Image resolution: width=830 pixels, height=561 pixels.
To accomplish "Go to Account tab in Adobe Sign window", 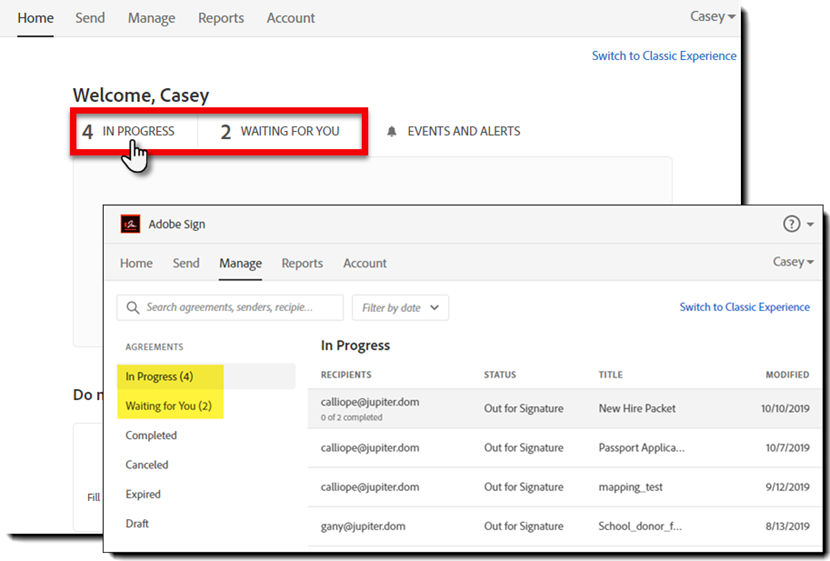I will 365,263.
